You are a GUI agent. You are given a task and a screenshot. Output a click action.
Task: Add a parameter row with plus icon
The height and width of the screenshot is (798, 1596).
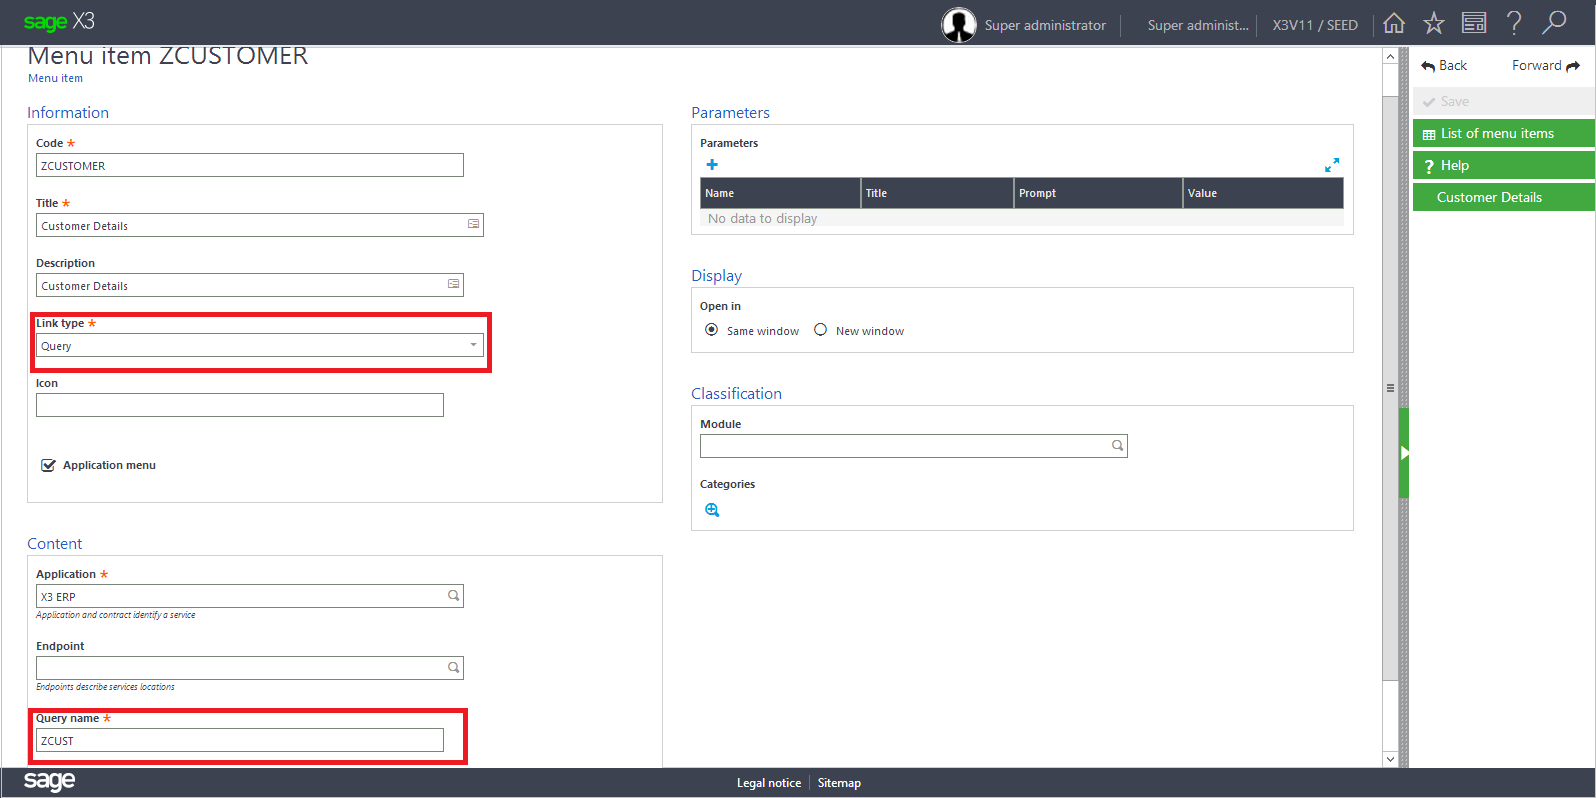coord(712,165)
